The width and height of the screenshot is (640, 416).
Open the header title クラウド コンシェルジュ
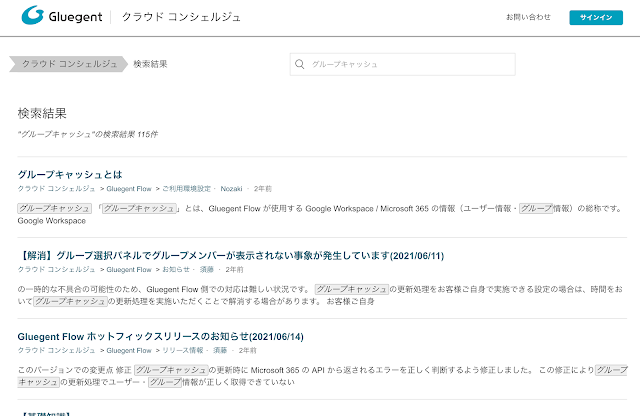tap(181, 17)
